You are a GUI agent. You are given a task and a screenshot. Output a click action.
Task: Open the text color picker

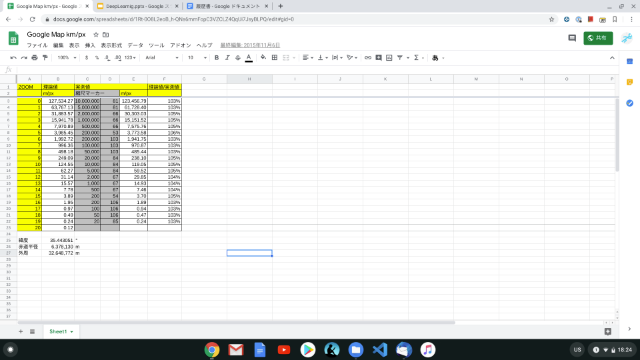pos(249,58)
